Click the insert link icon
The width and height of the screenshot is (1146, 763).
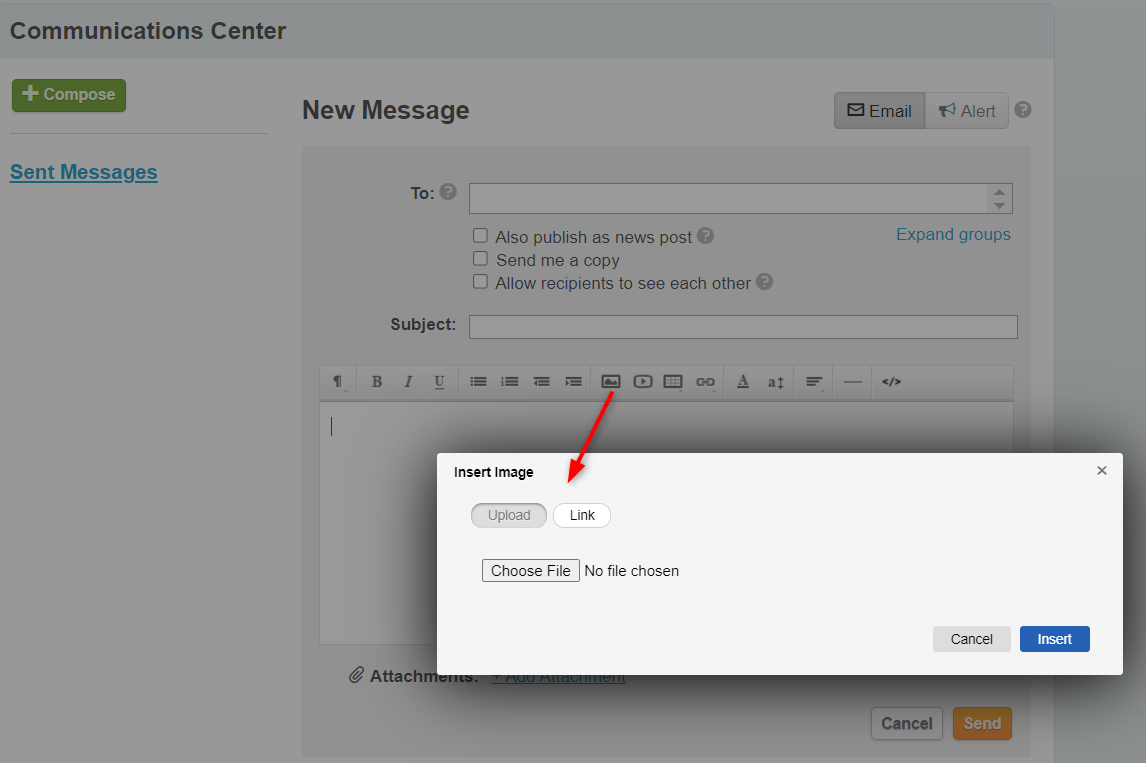point(705,382)
